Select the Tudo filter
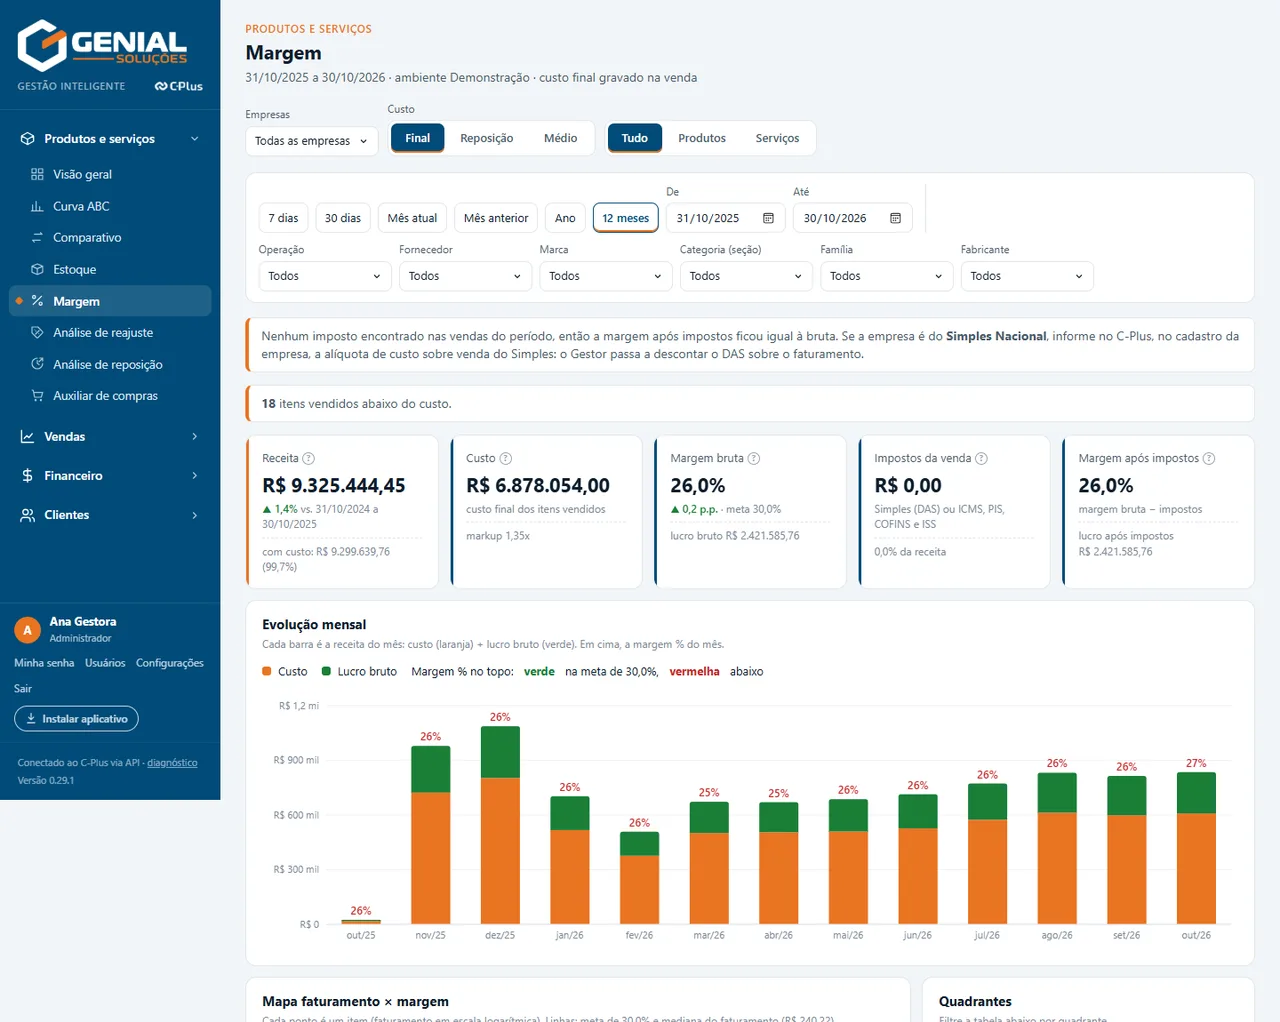This screenshot has height=1022, width=1280. point(635,138)
